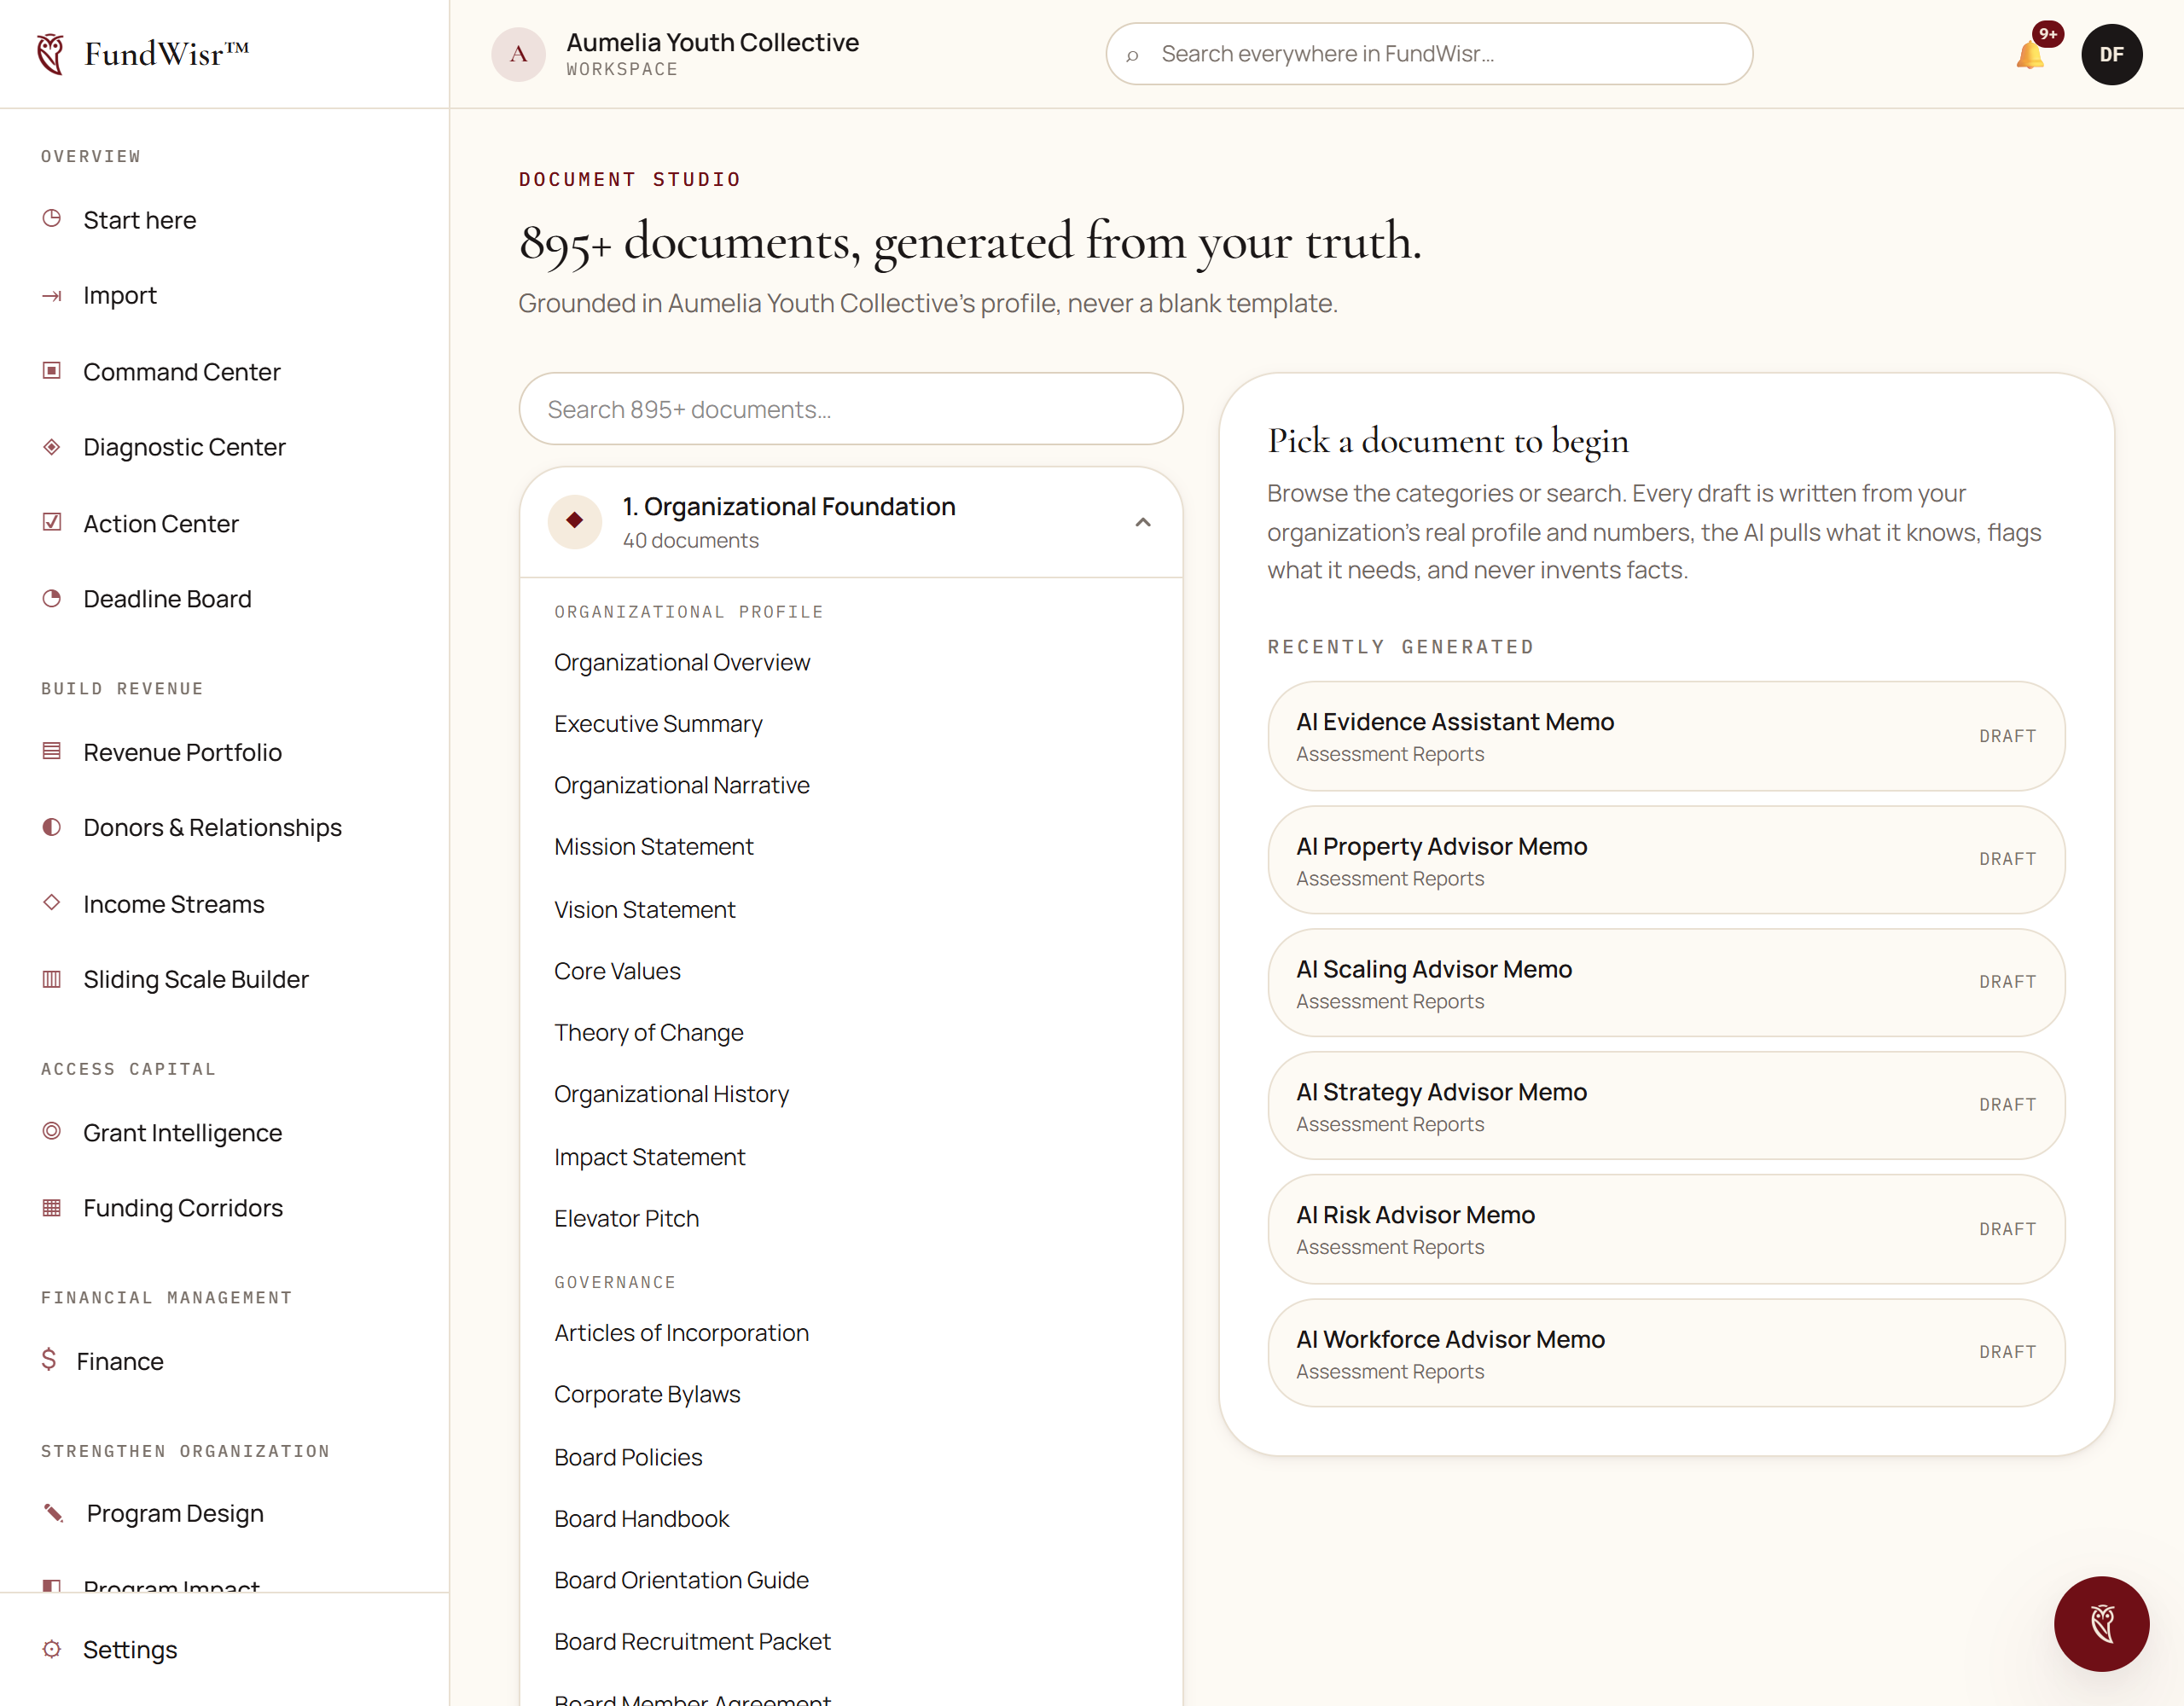Click the global search magnifier icon
The image size is (2184, 1706).
click(x=1132, y=55)
